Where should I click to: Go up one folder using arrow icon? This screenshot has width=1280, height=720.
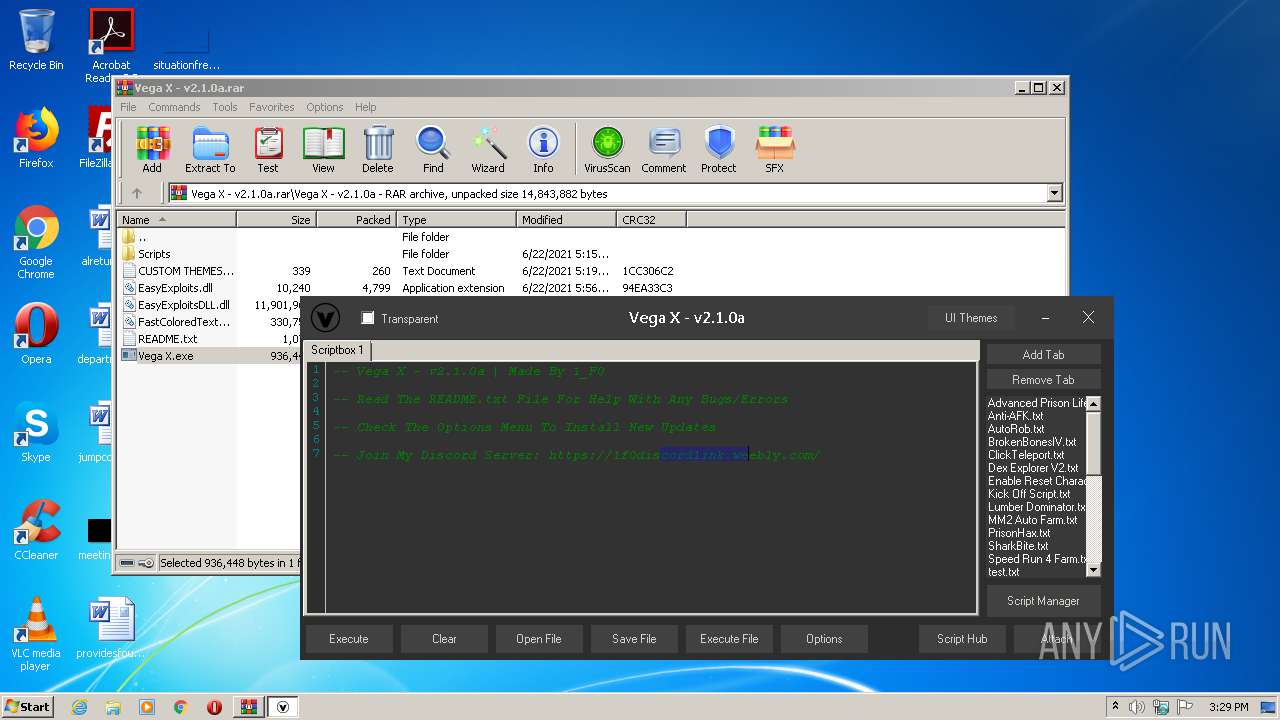coord(137,193)
